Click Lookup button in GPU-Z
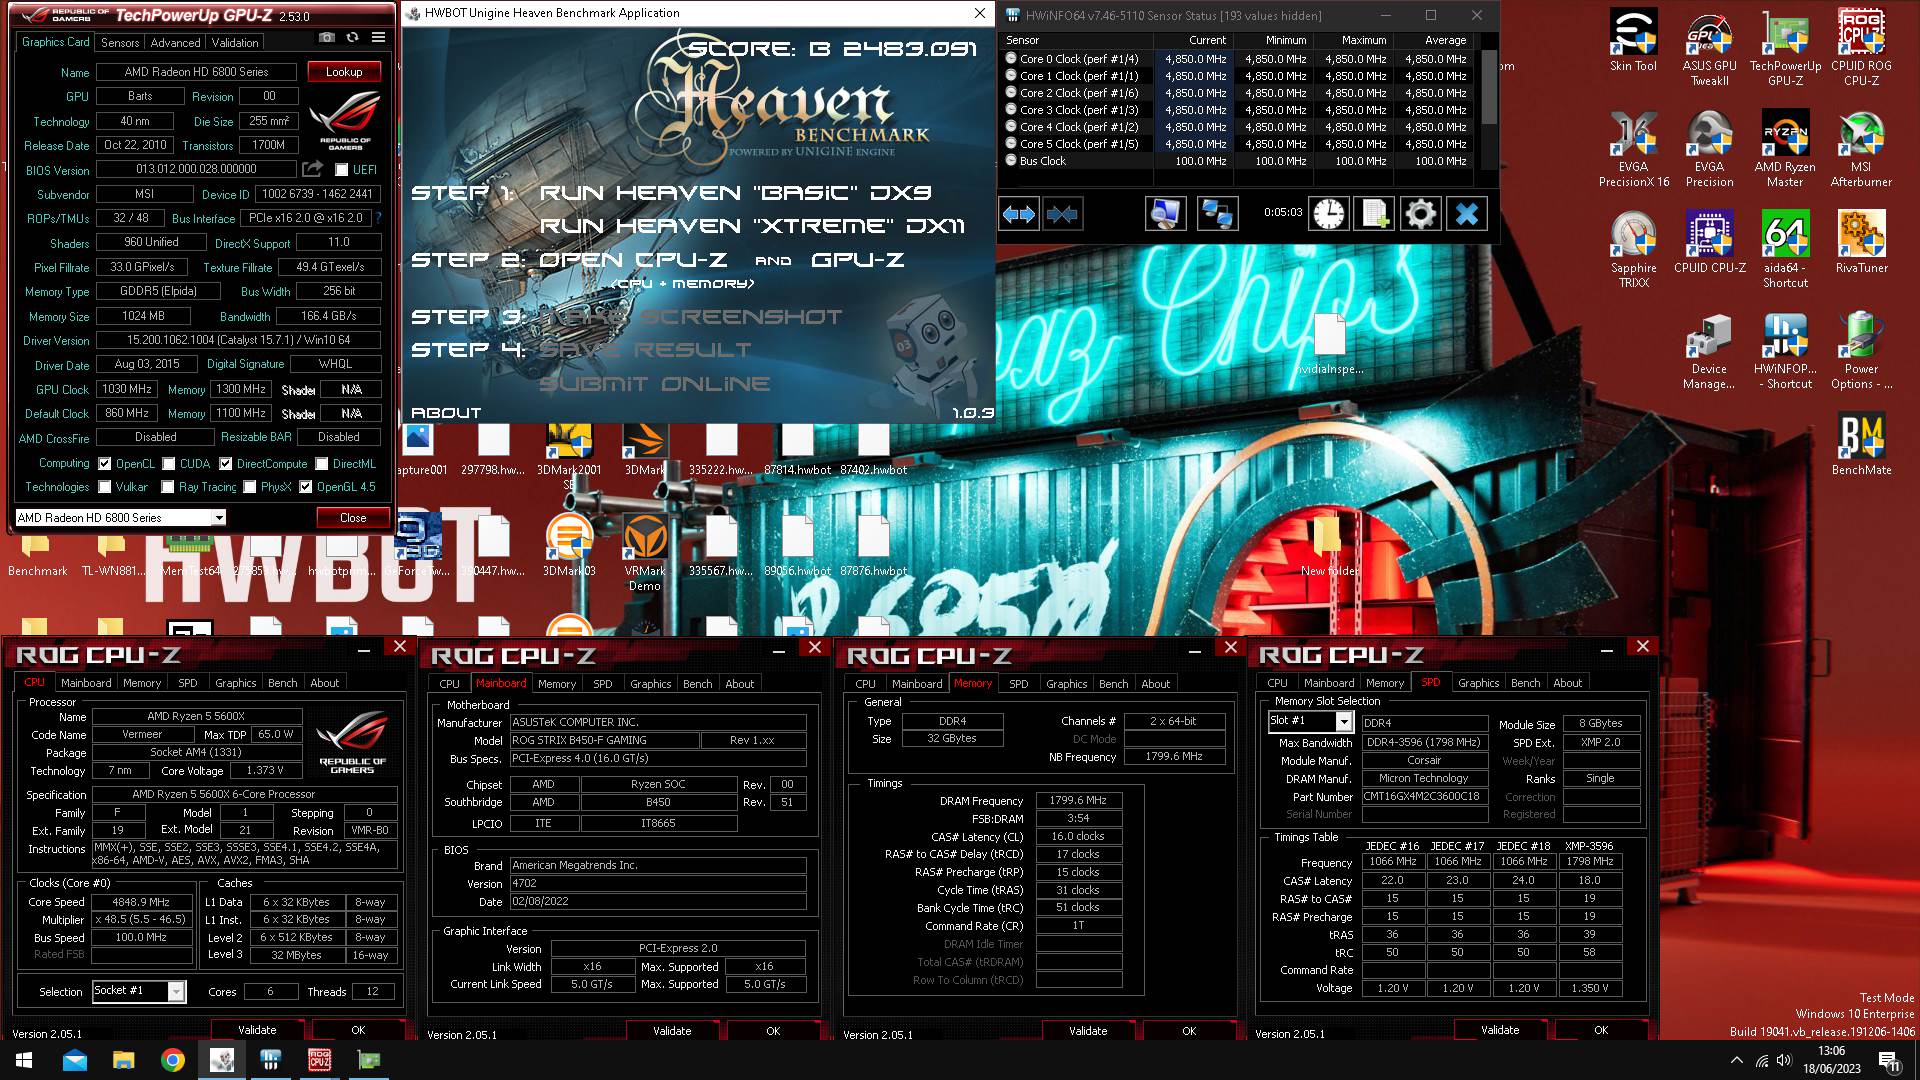This screenshot has height=1080, width=1920. 344,72
